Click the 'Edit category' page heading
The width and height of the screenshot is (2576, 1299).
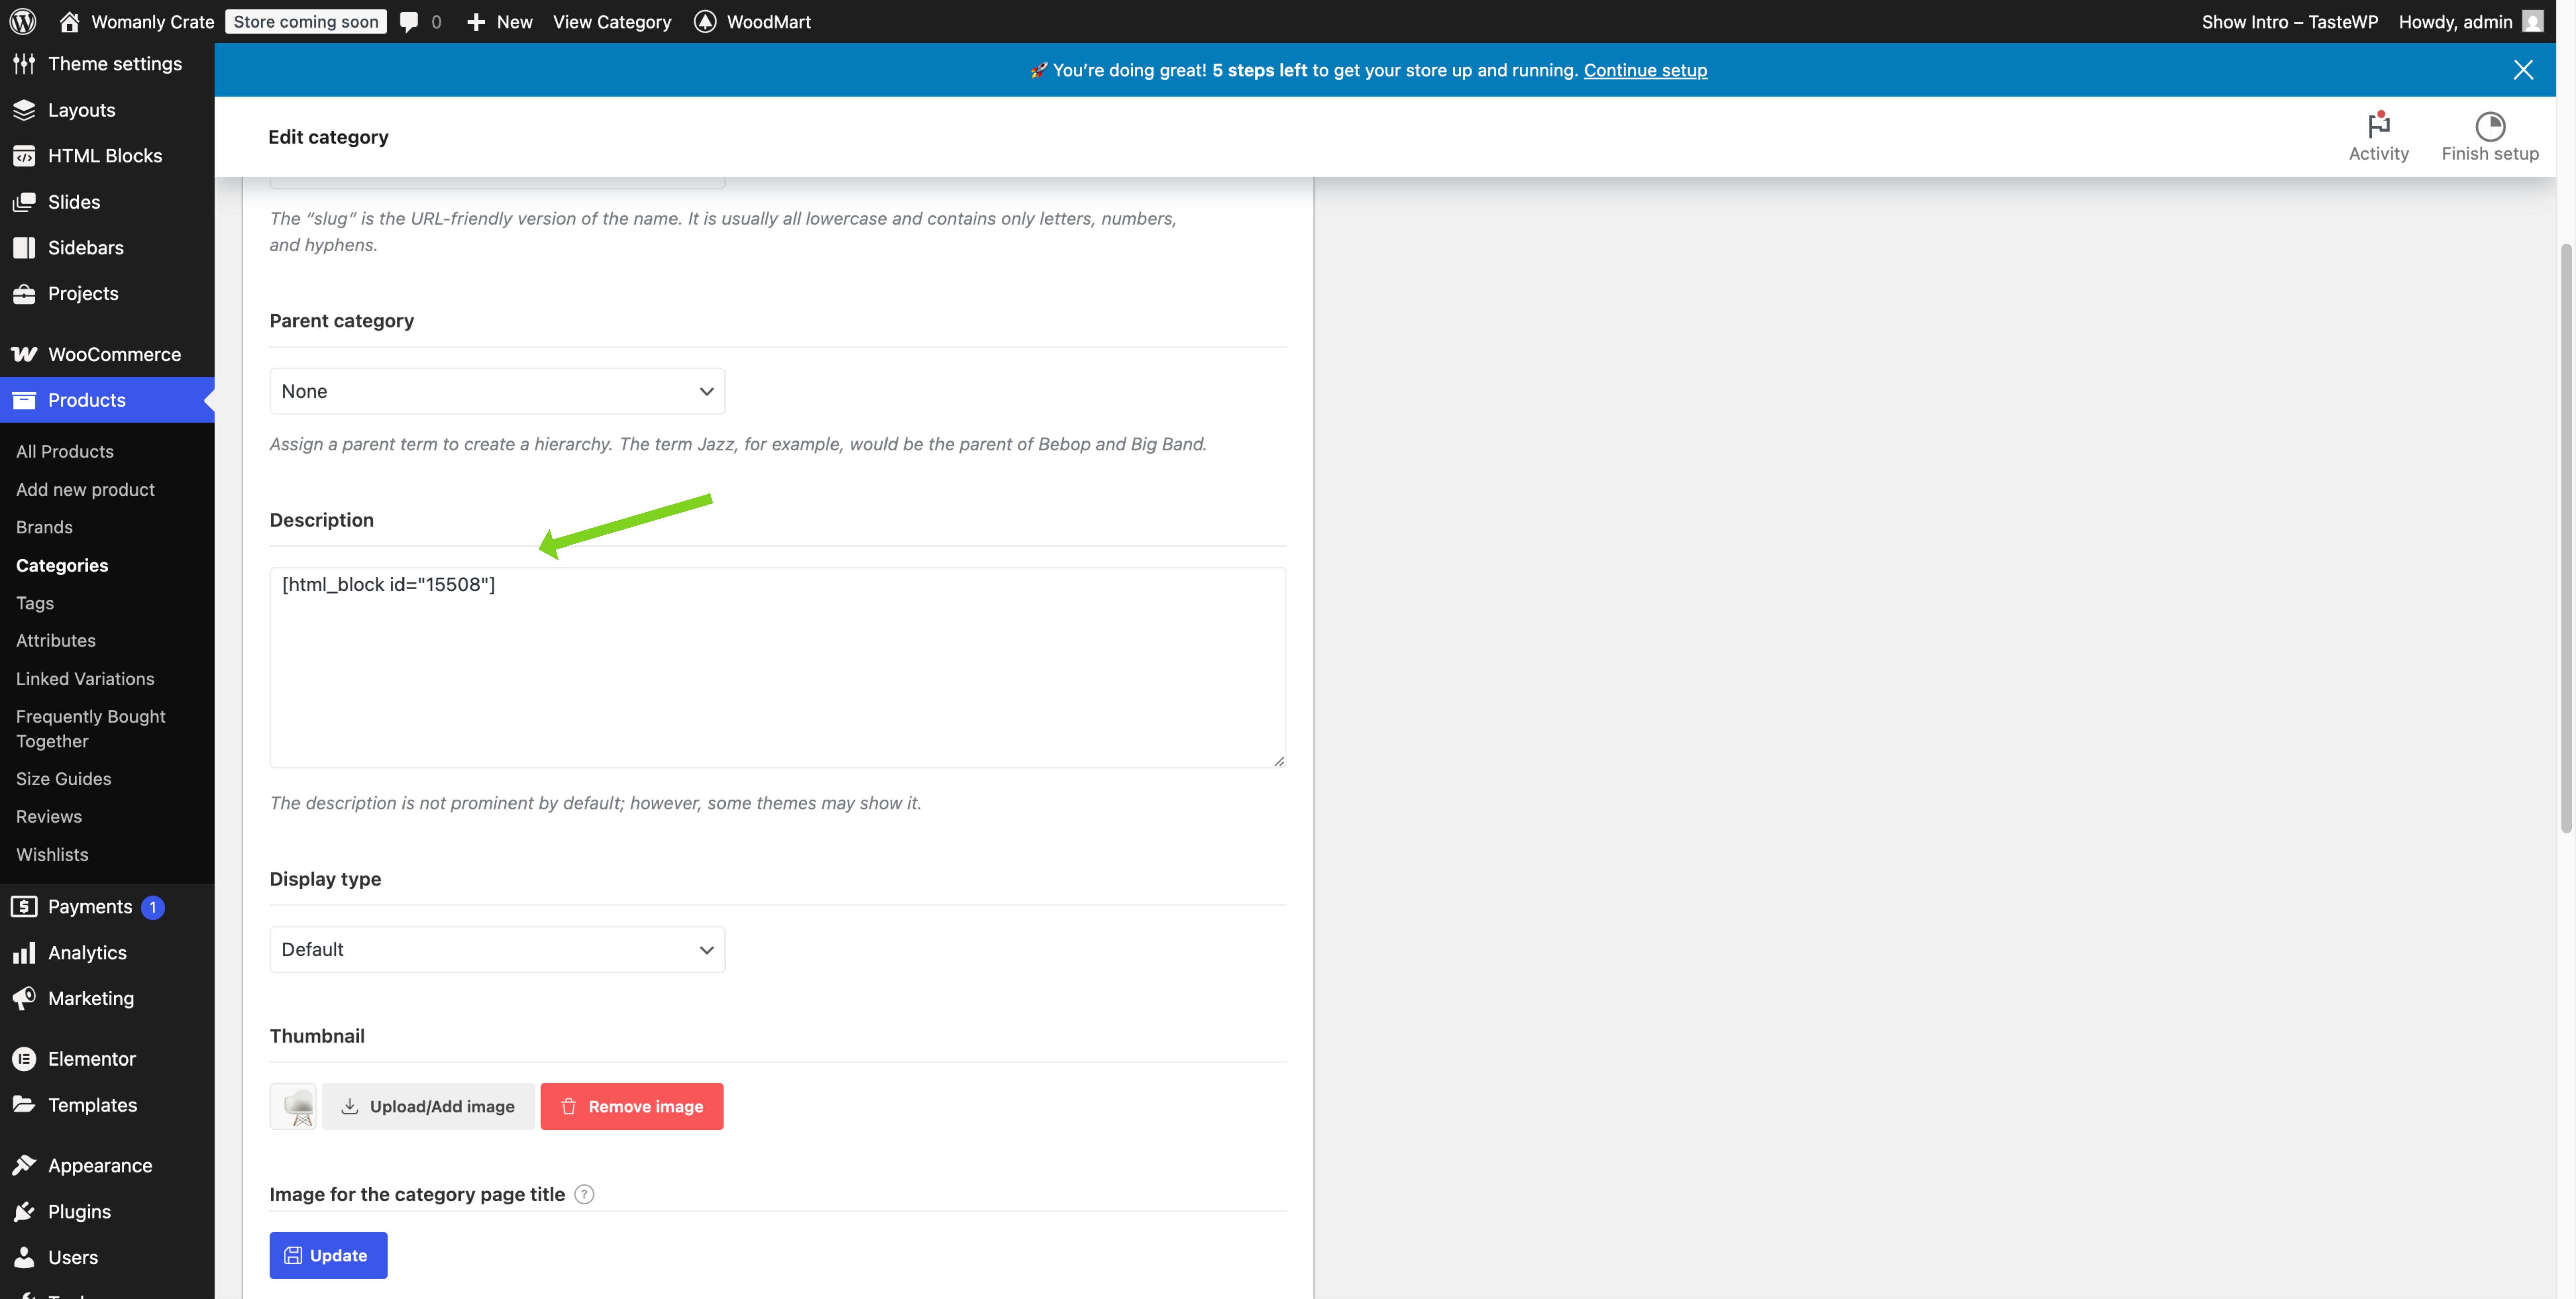[x=328, y=137]
